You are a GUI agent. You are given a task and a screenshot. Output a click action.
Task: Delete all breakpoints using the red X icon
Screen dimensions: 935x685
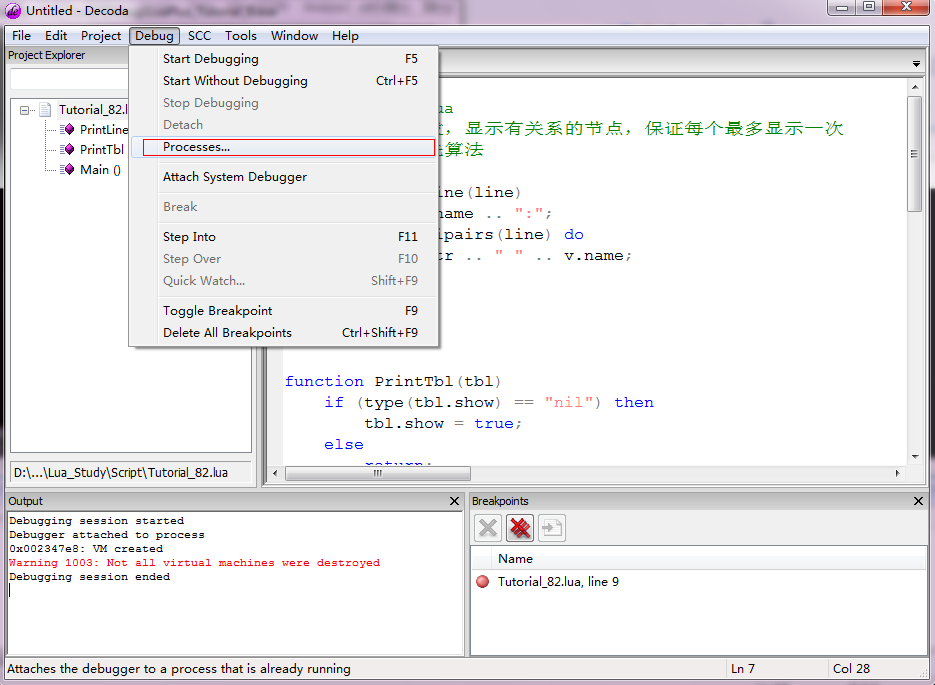(520, 528)
